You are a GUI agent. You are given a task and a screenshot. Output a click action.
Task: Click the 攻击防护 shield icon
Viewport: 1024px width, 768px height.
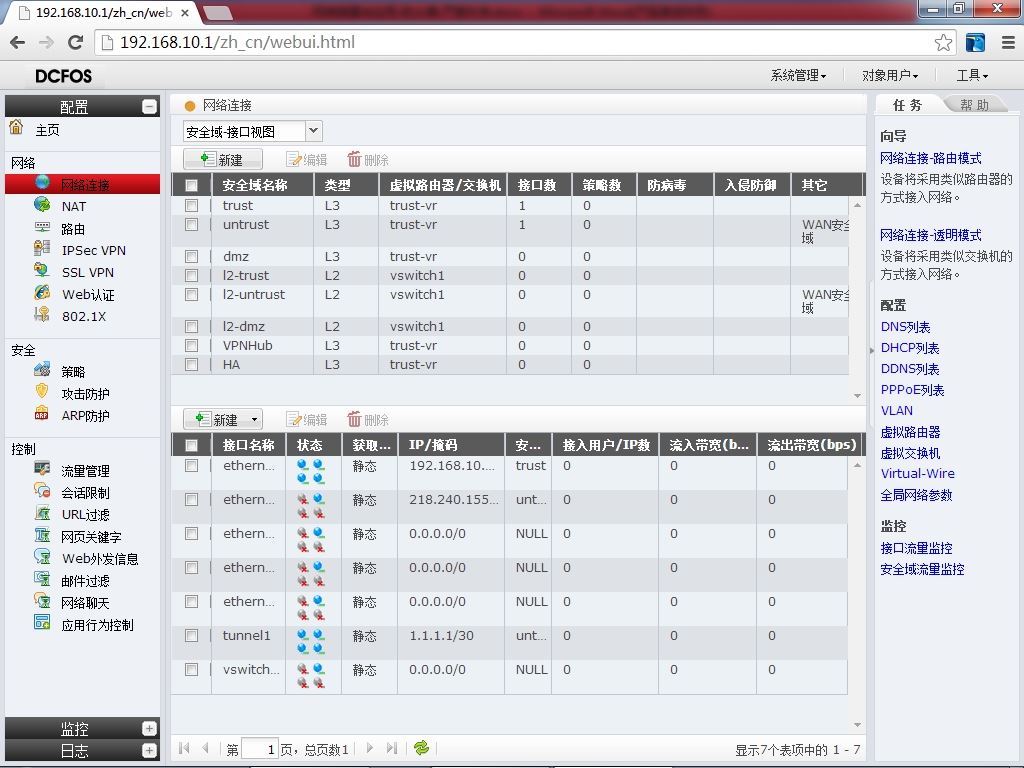pyautogui.click(x=42, y=392)
